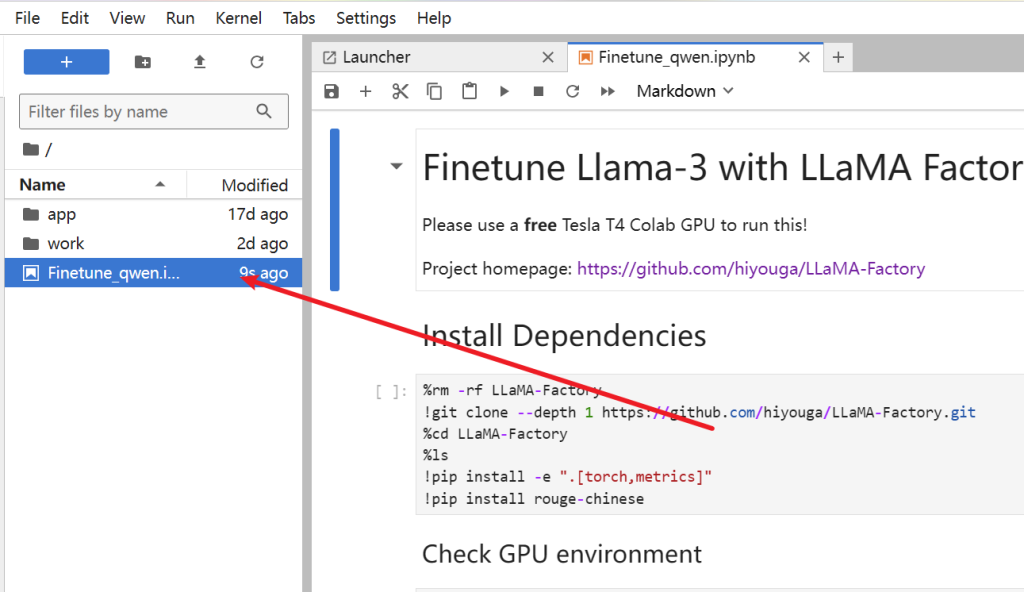1024x592 pixels.
Task: Click the "2d ago" modified time
Action: [263, 244]
